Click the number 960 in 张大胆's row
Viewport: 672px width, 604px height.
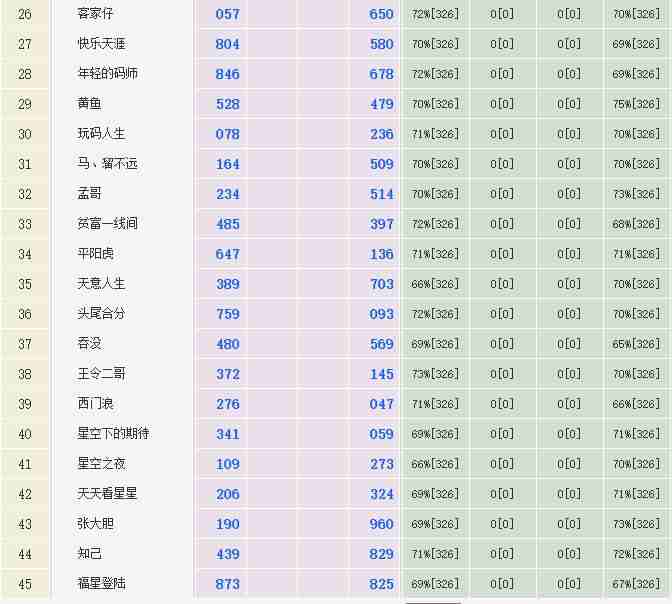[x=381, y=524]
